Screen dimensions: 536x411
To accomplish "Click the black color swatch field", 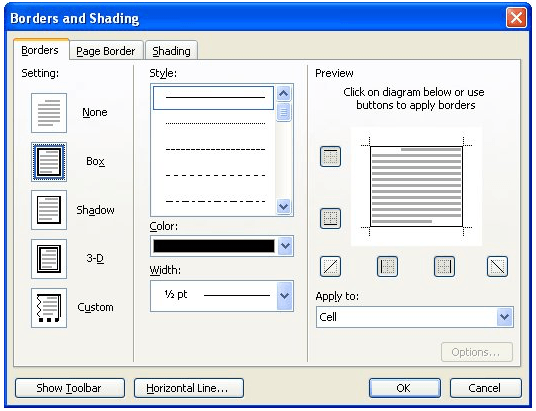I will 214,246.
